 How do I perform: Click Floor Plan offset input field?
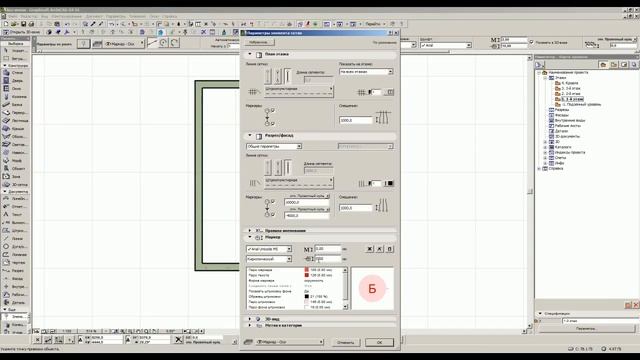click(x=356, y=120)
